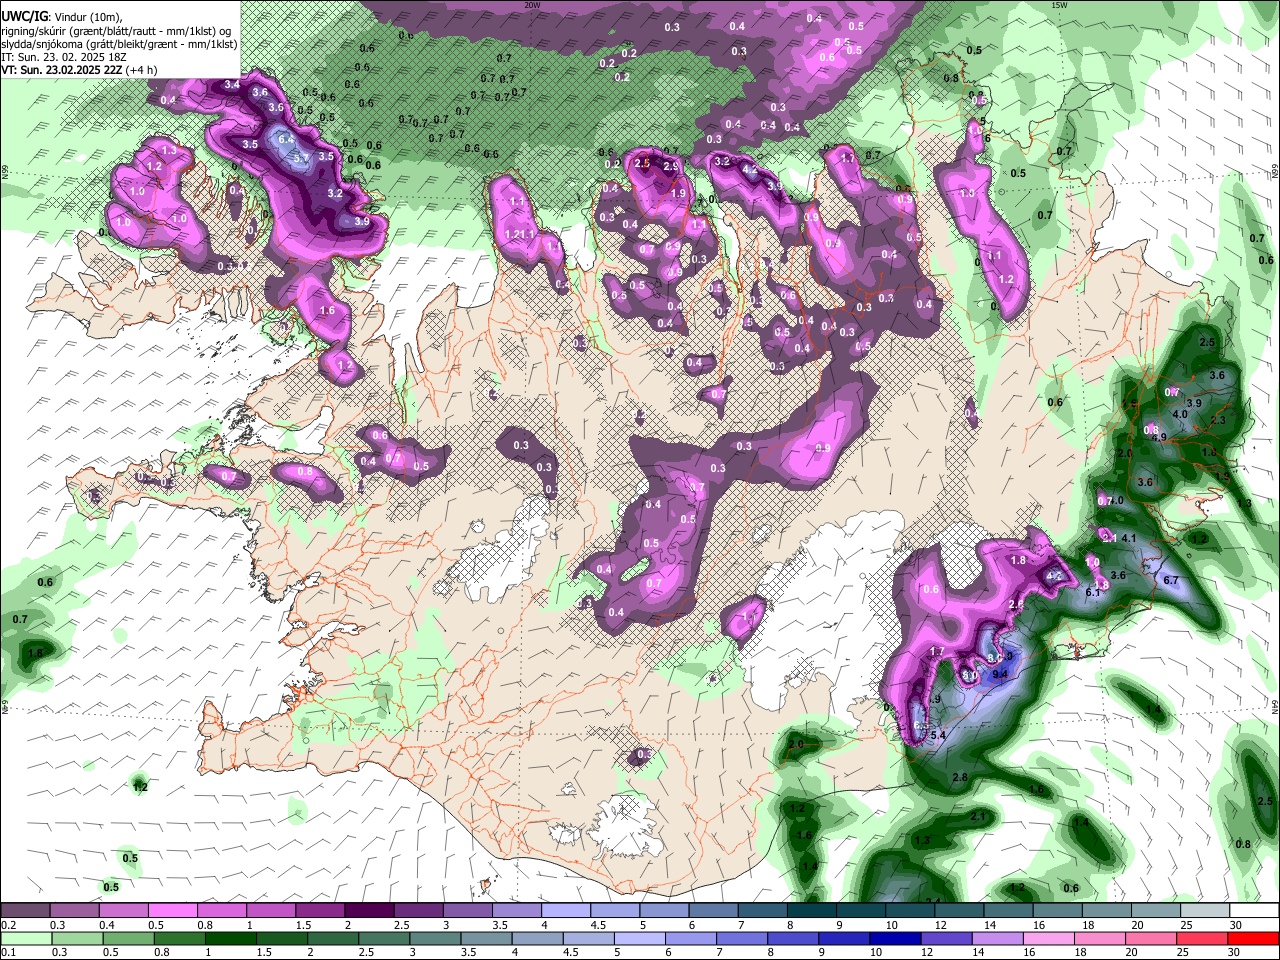
Task: Click the '0.2' label under the snow scale
Action: (x=9, y=925)
